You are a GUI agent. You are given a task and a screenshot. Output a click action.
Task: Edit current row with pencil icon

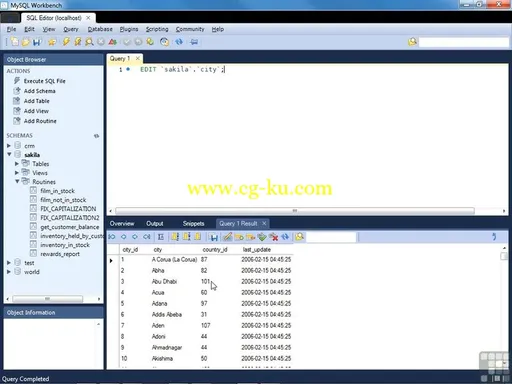[x=228, y=237]
